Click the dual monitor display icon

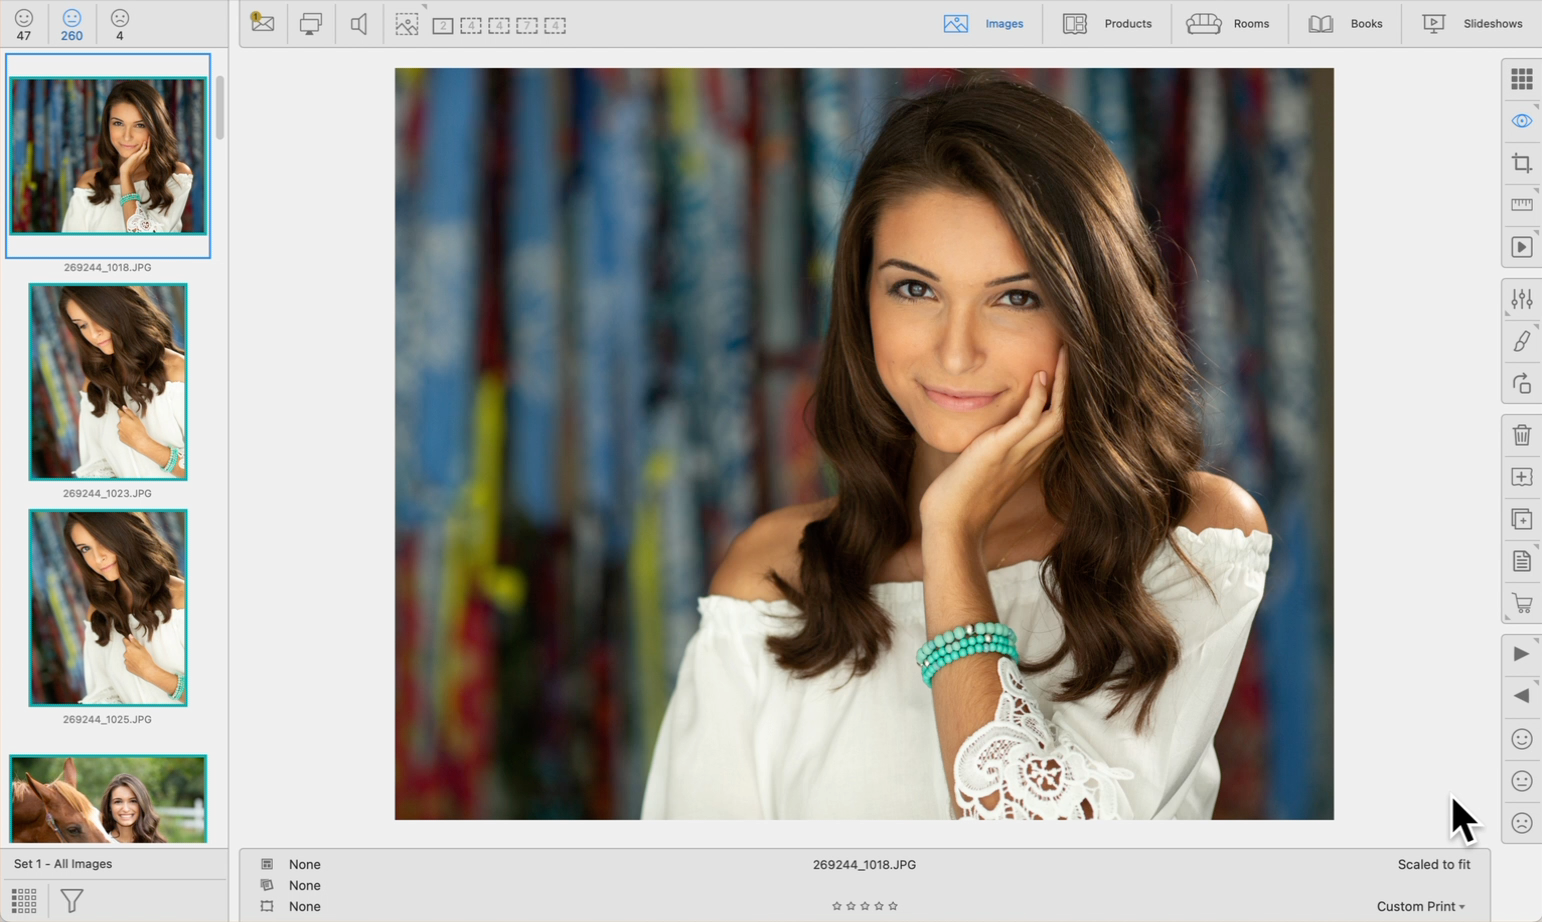click(x=311, y=24)
